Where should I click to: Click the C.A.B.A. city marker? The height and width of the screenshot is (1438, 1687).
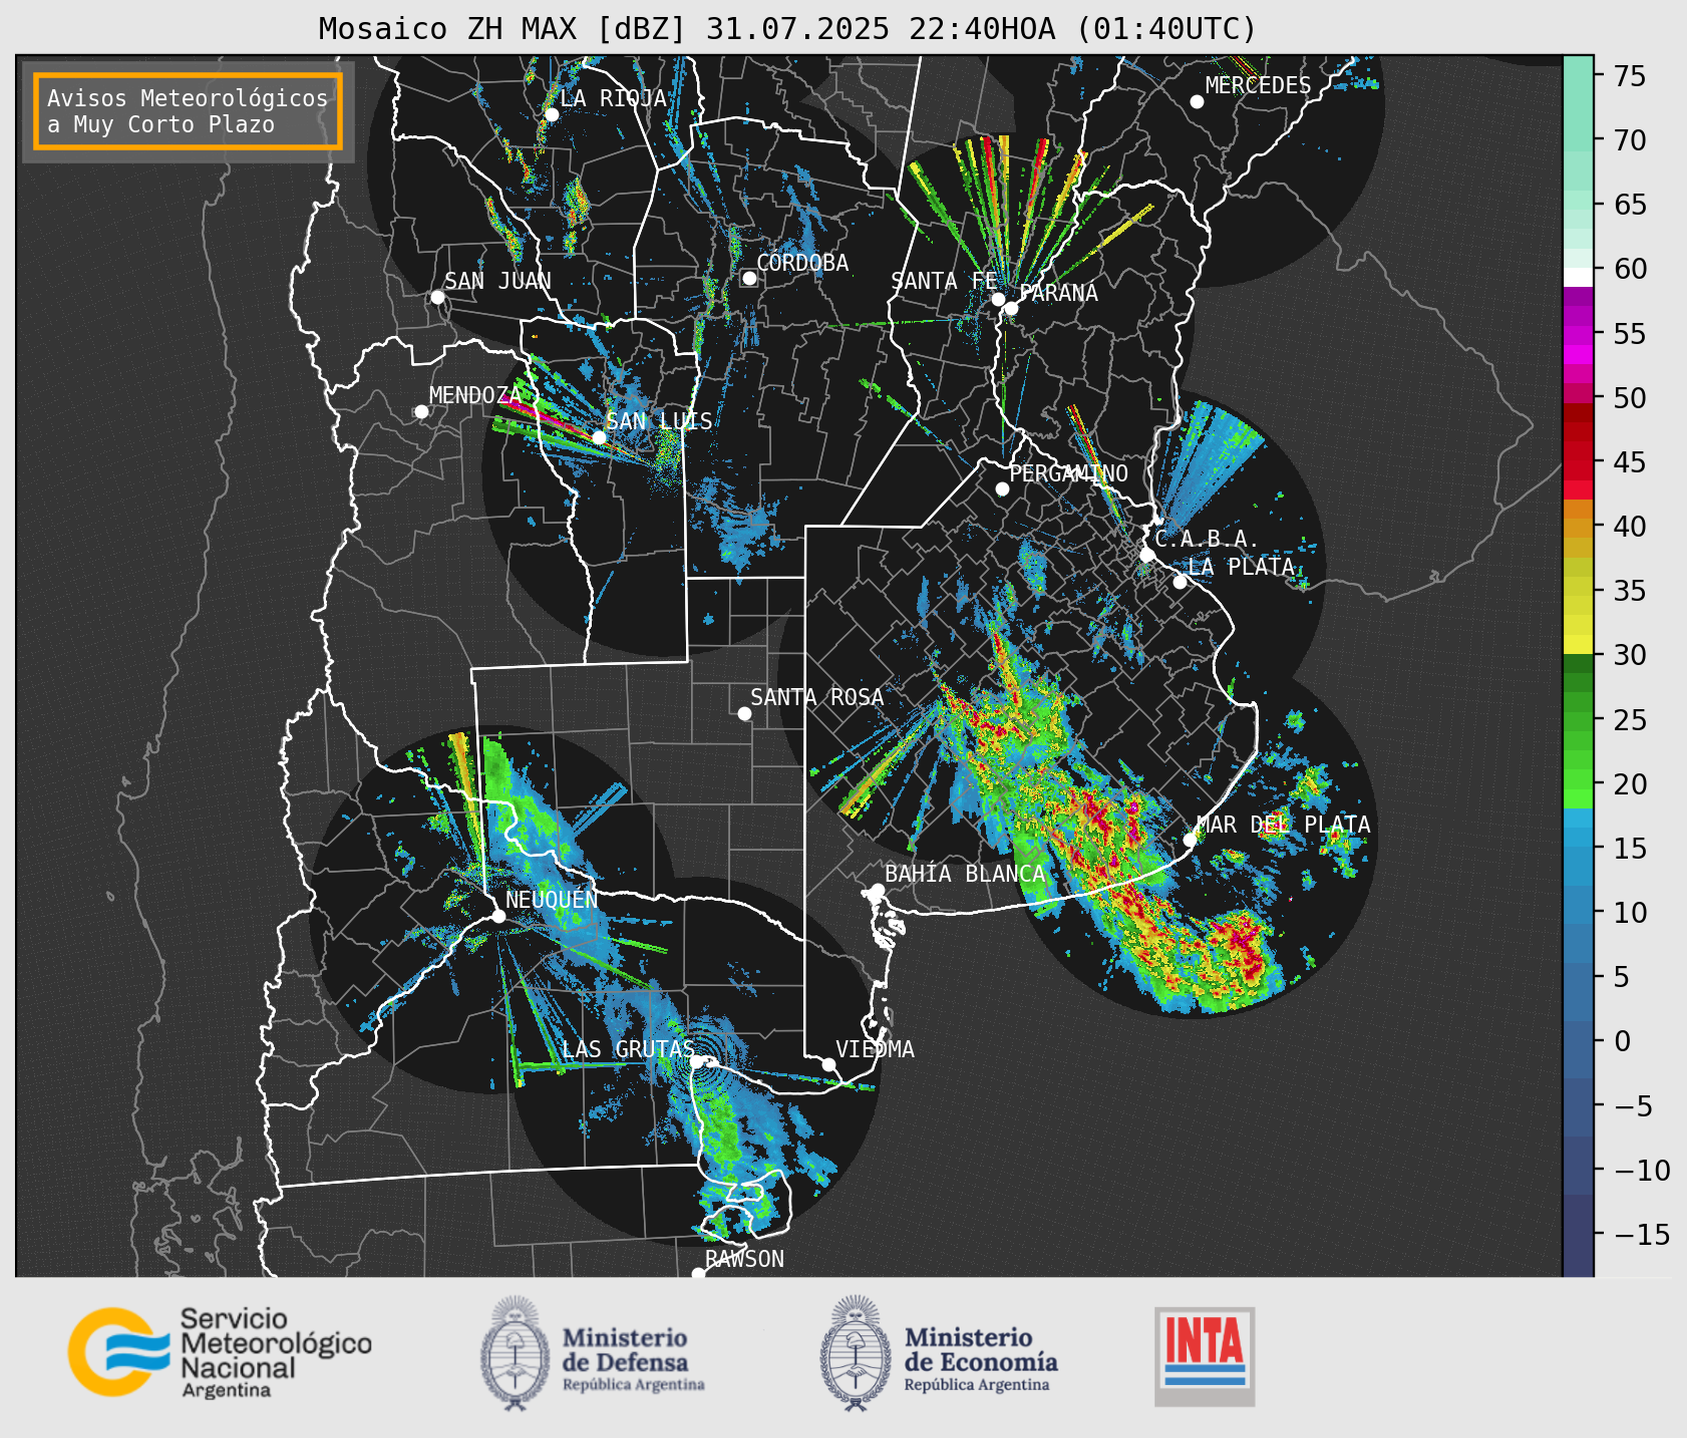pos(1147,554)
